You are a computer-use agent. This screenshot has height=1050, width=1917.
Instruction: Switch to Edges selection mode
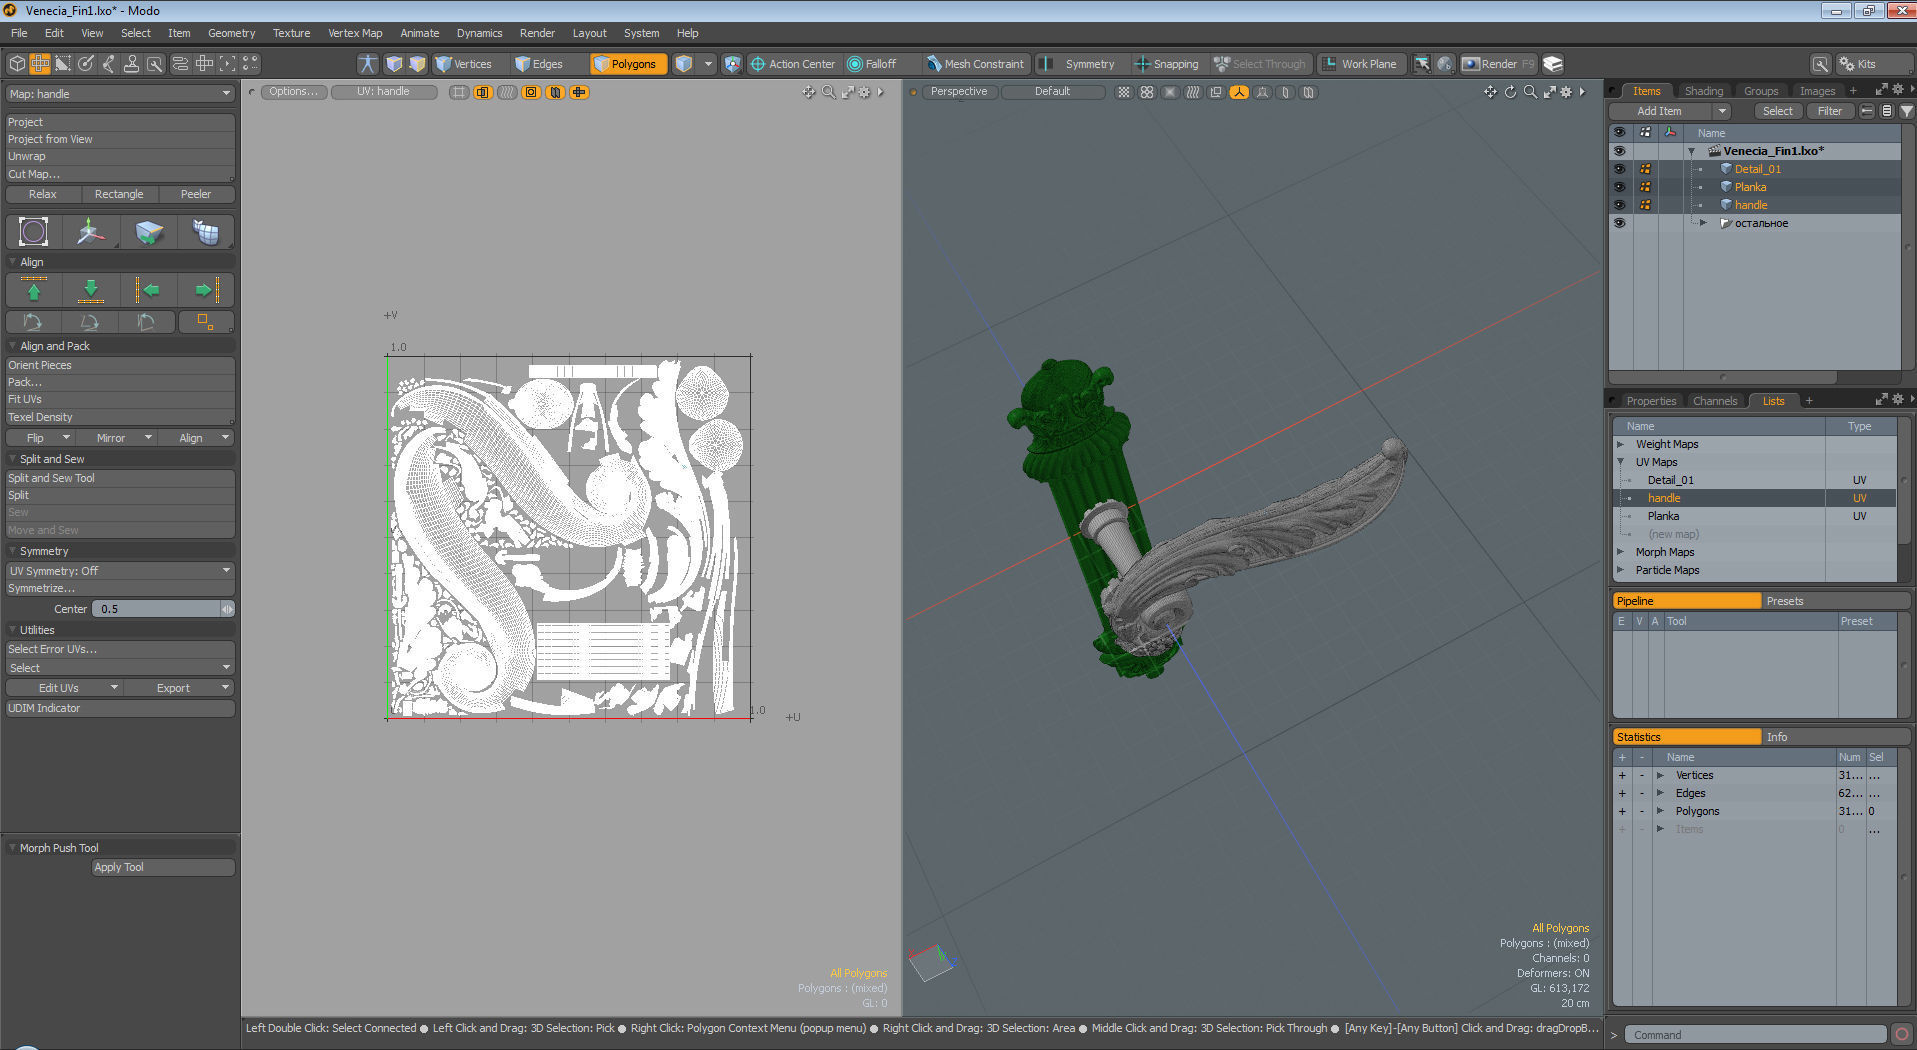(538, 64)
